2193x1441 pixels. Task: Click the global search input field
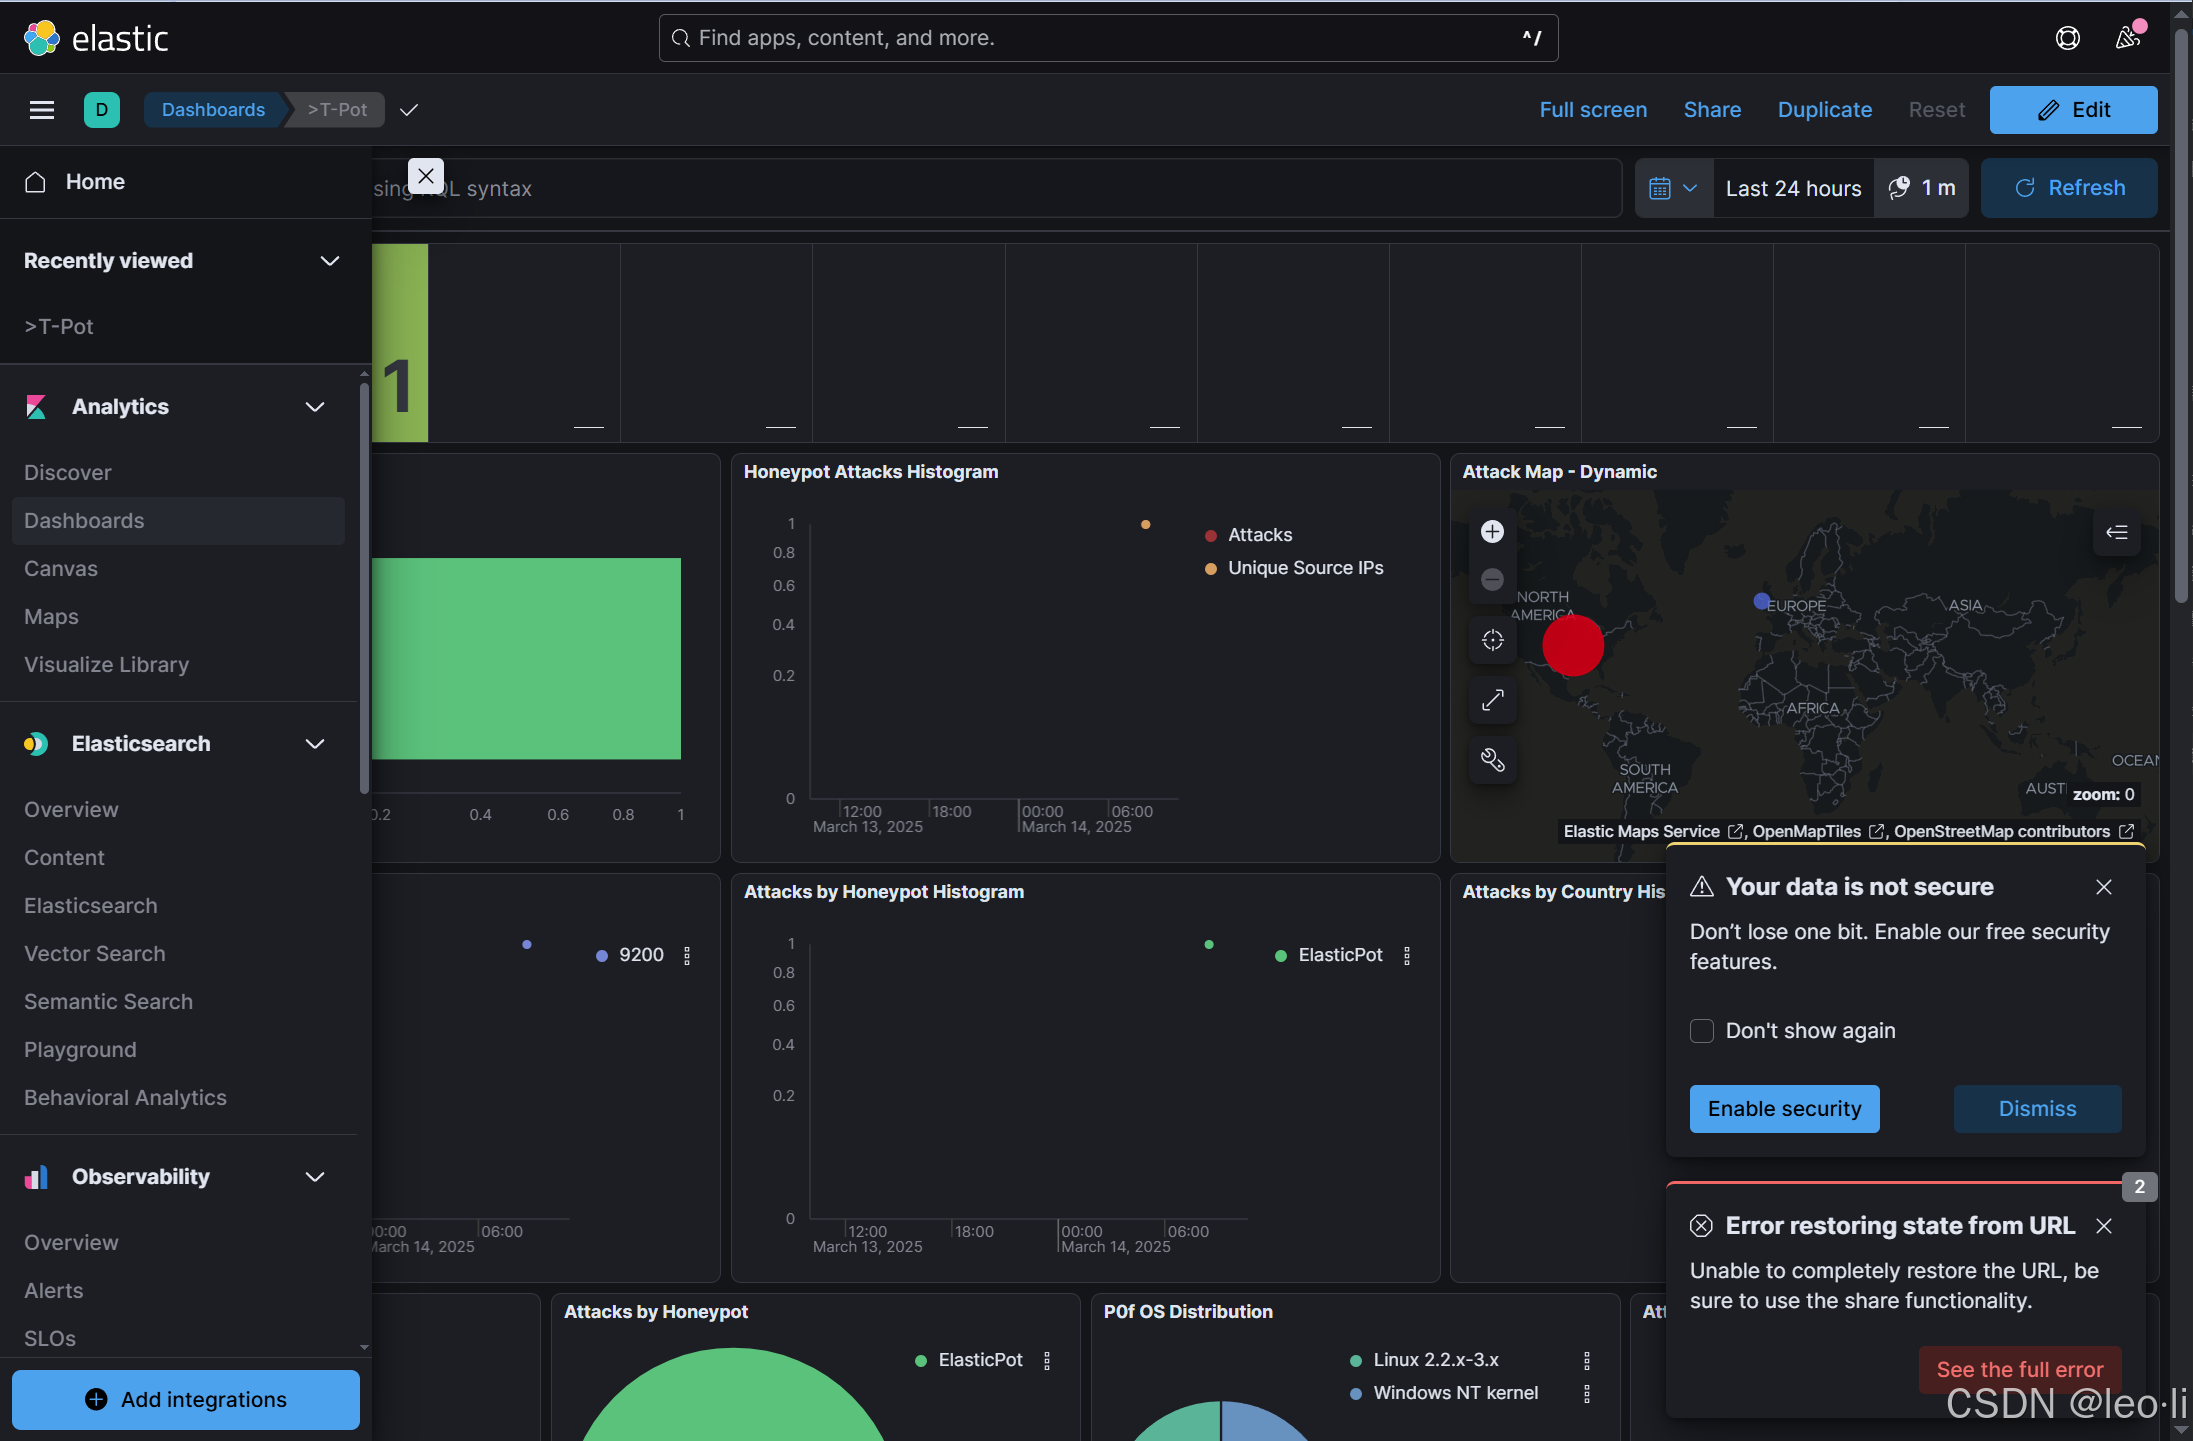pyautogui.click(x=1100, y=38)
